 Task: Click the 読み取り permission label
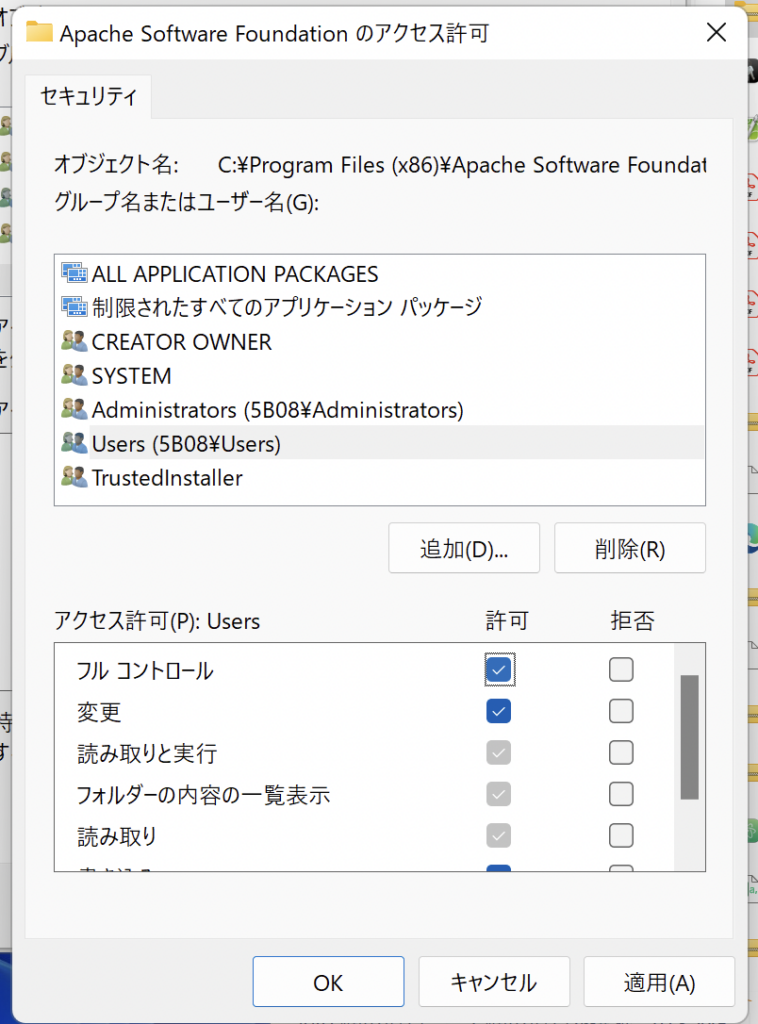117,836
